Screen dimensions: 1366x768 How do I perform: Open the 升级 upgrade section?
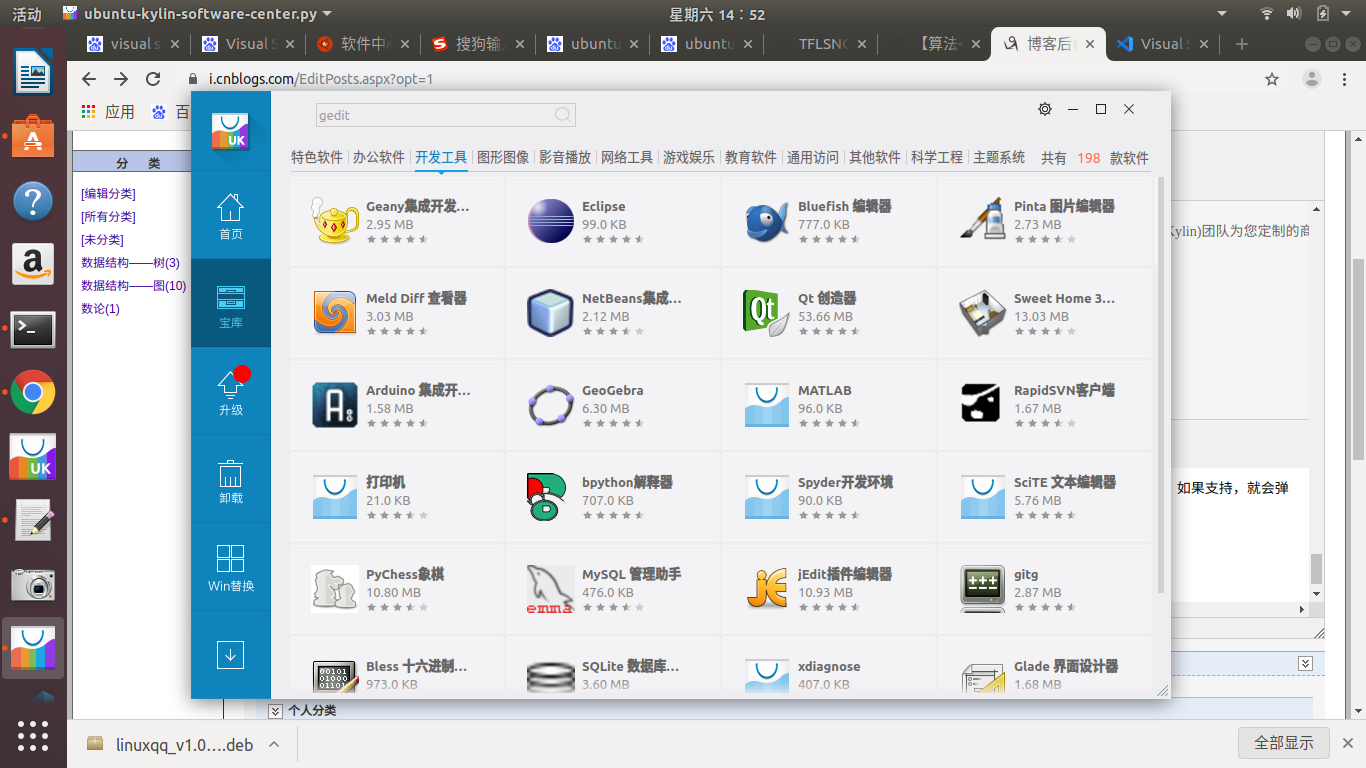[231, 391]
